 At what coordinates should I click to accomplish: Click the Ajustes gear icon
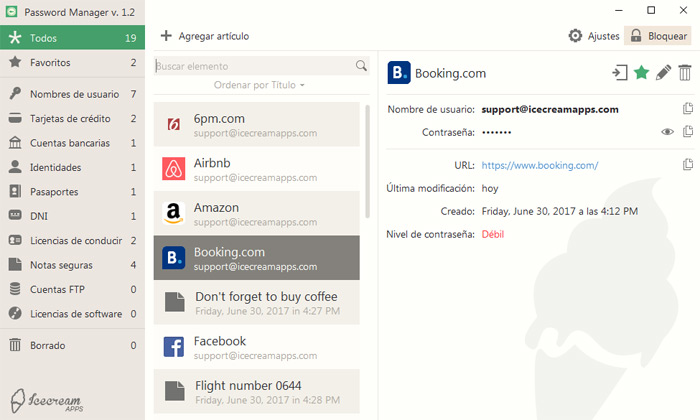(x=575, y=36)
